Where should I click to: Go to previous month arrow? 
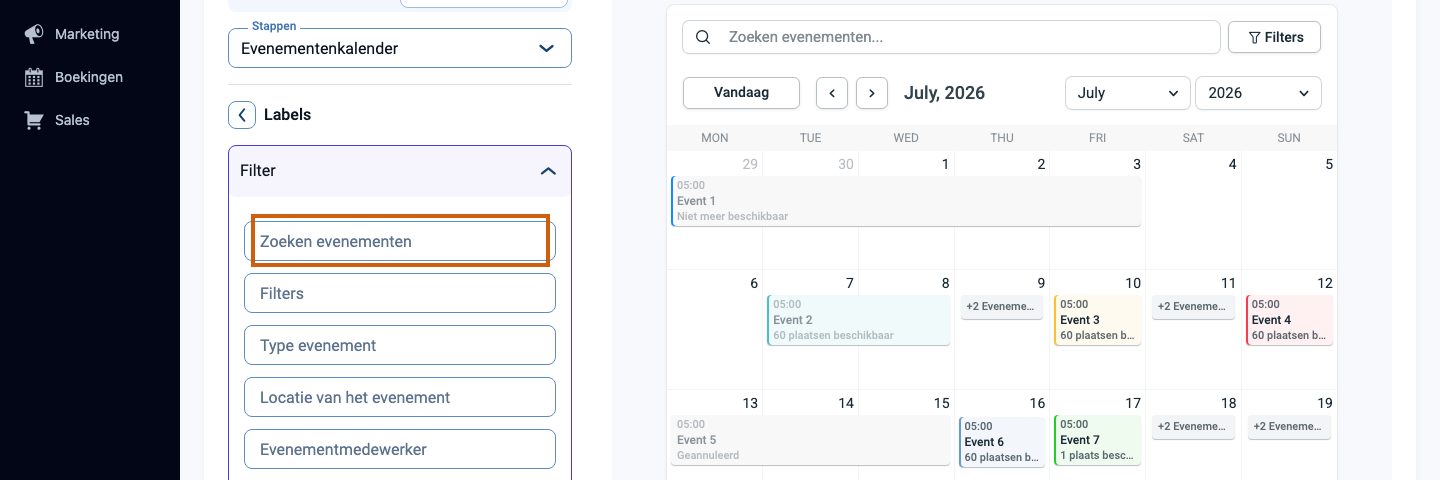832,93
